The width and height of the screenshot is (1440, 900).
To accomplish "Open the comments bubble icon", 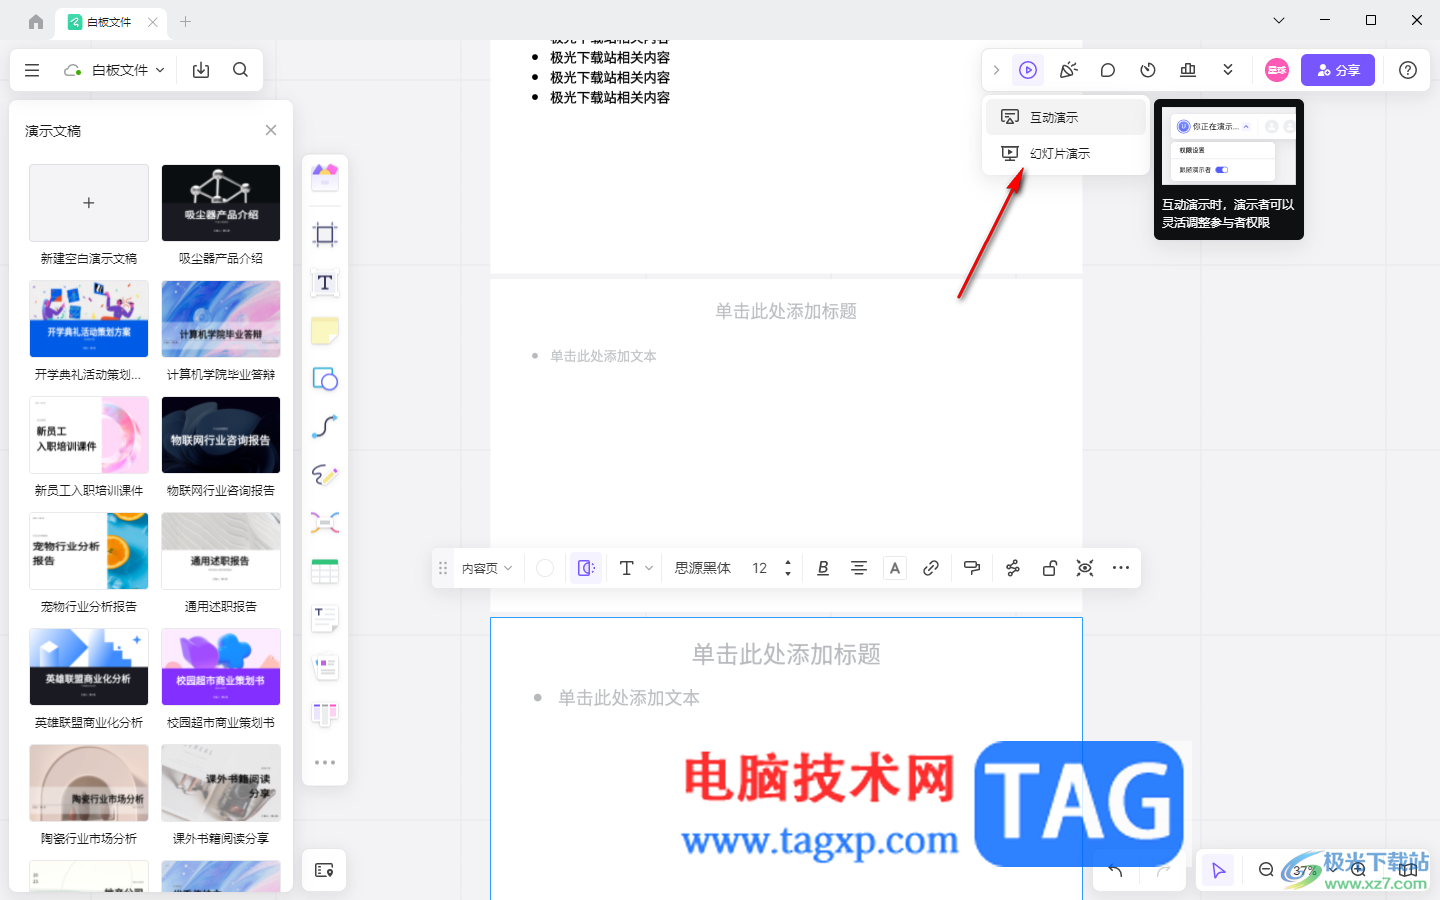I will click(1108, 70).
